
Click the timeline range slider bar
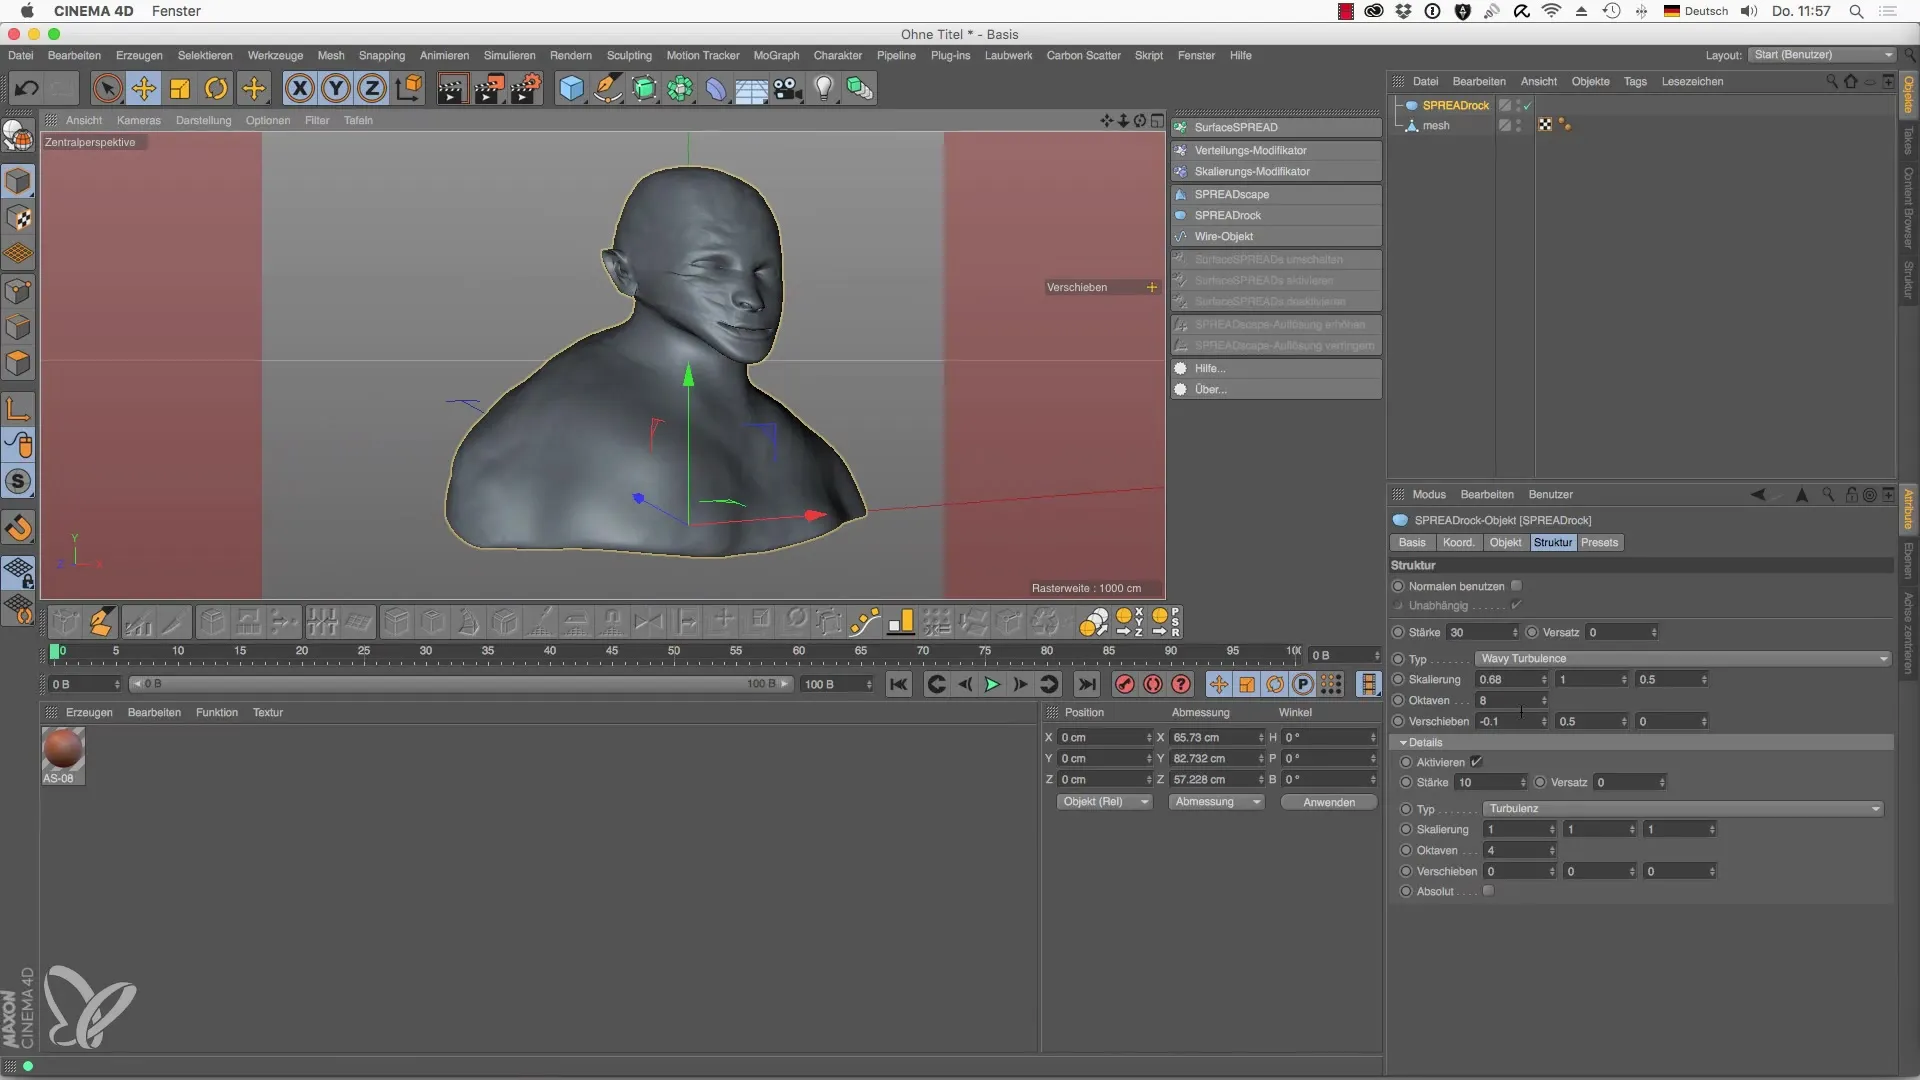pyautogui.click(x=460, y=684)
